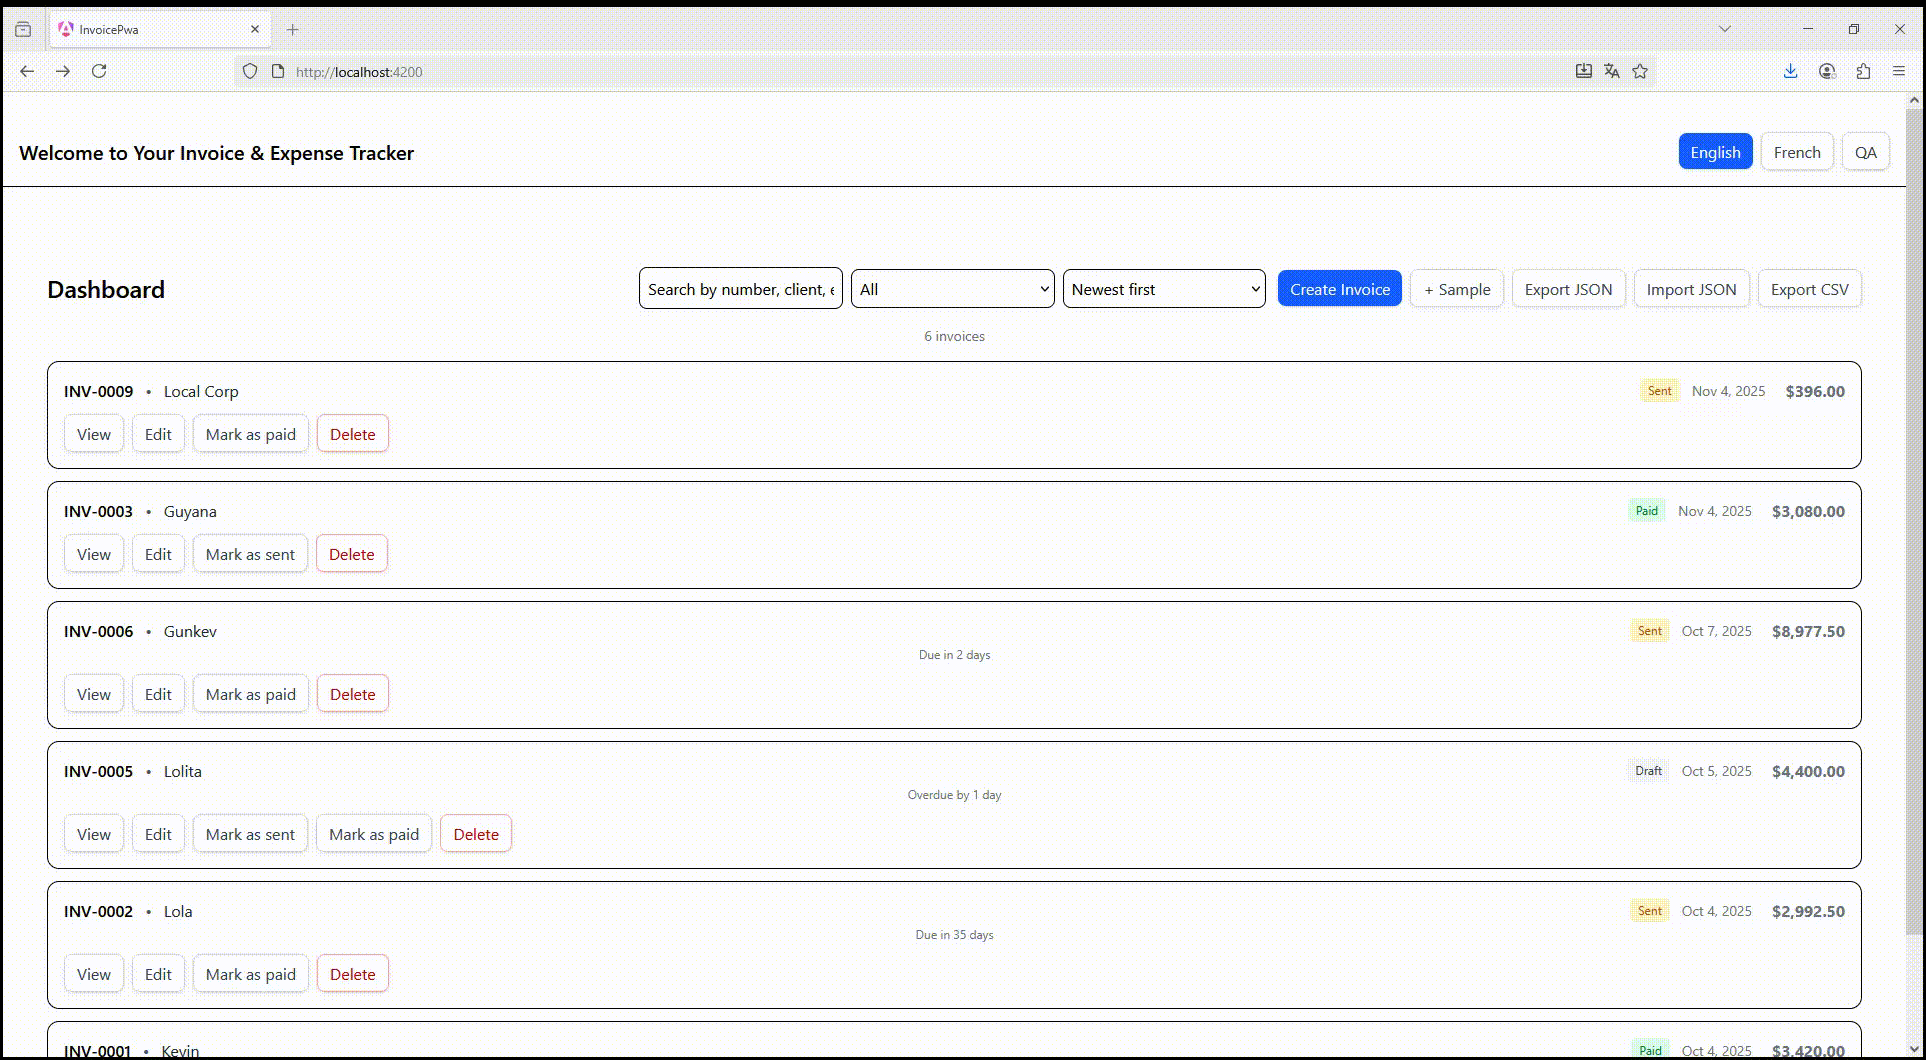Click Create Invoice button

1339,289
